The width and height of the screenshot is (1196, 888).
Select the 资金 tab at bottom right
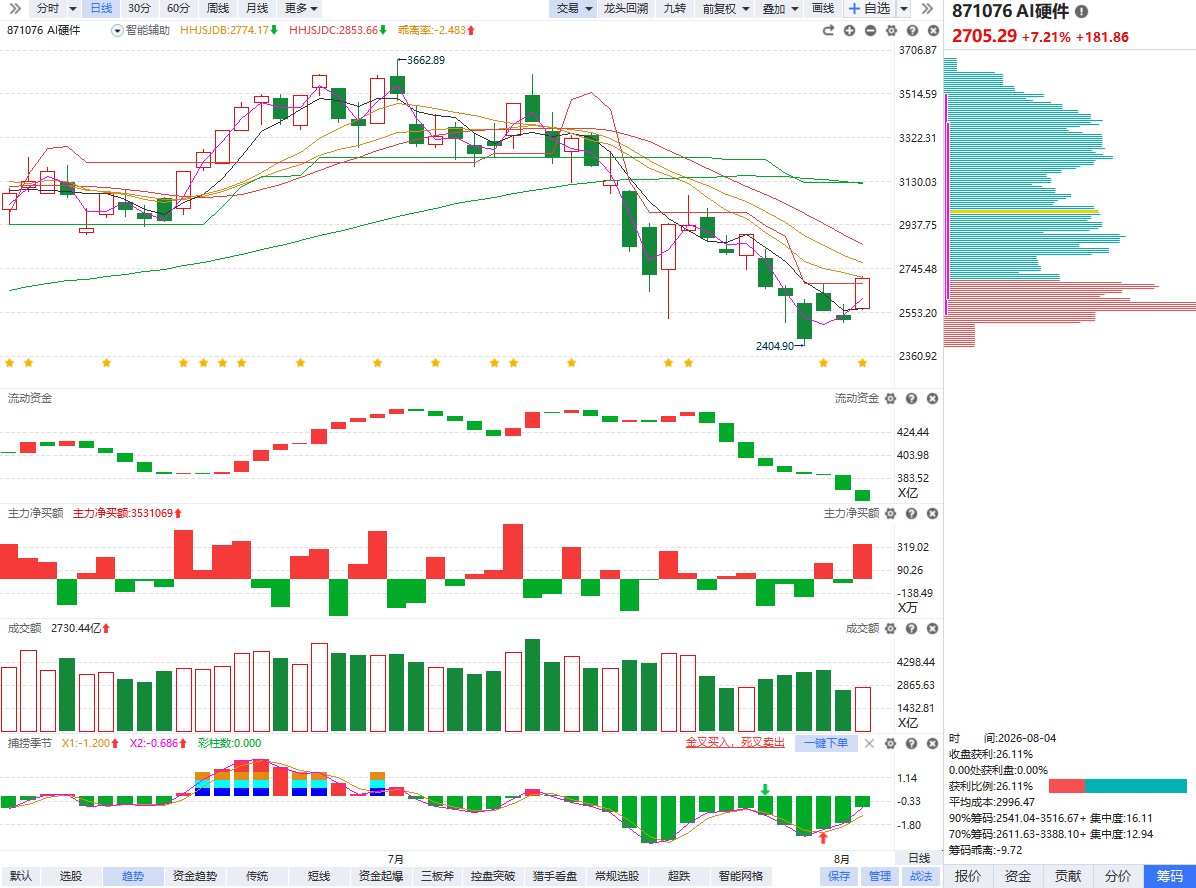click(x=1018, y=876)
